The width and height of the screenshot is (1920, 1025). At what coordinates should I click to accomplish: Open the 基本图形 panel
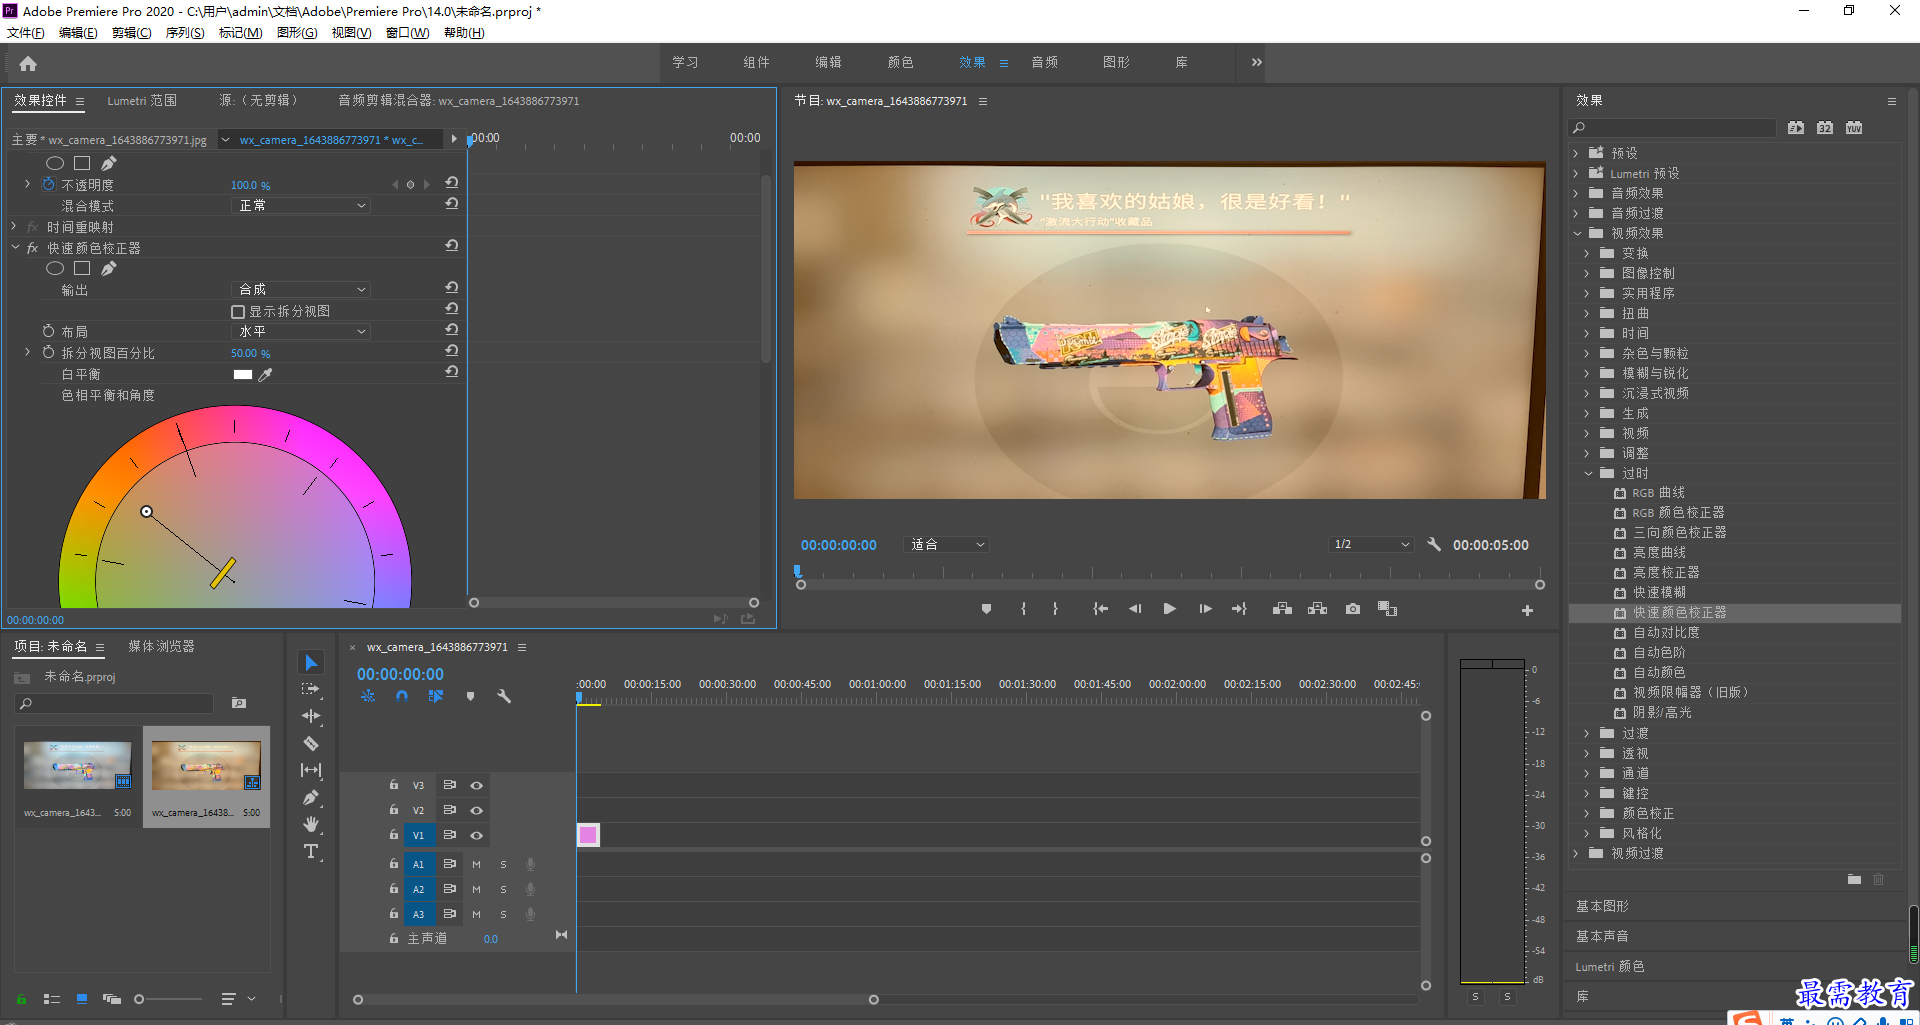point(1602,906)
